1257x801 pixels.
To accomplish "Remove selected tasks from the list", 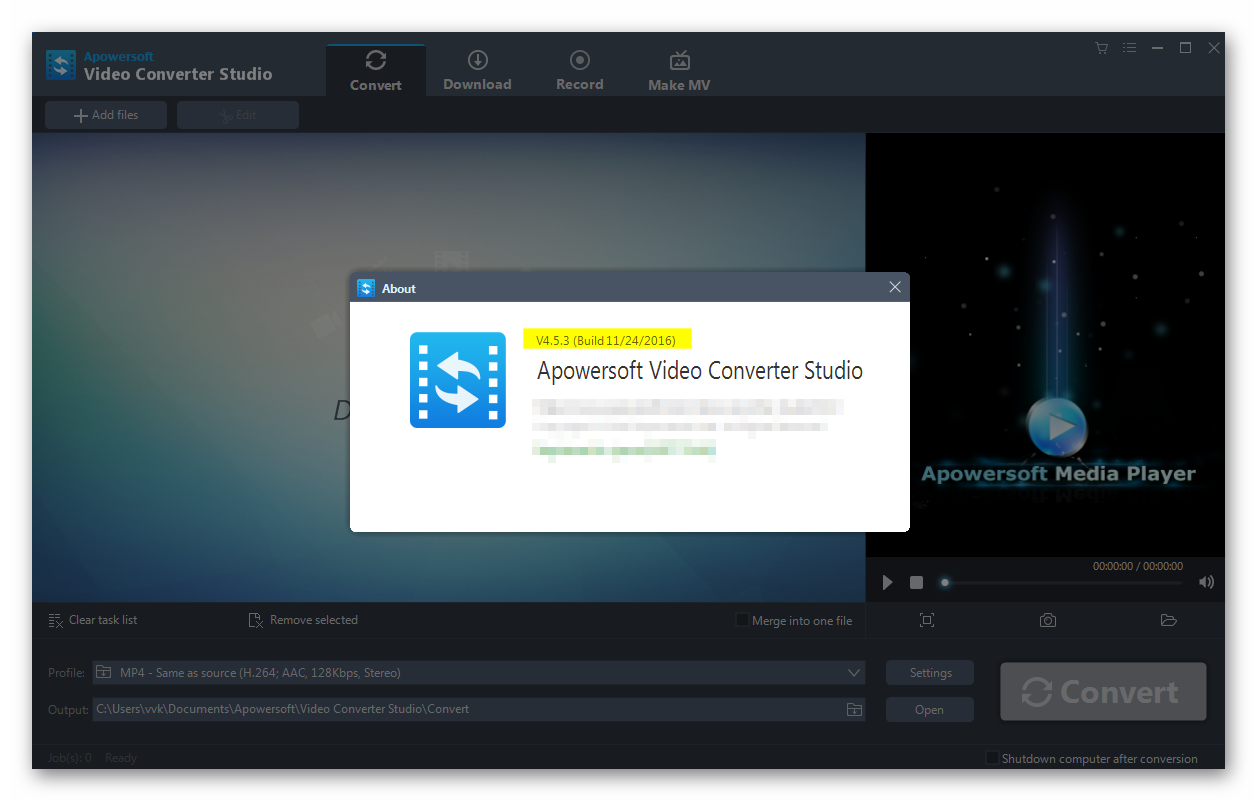I will coord(303,620).
